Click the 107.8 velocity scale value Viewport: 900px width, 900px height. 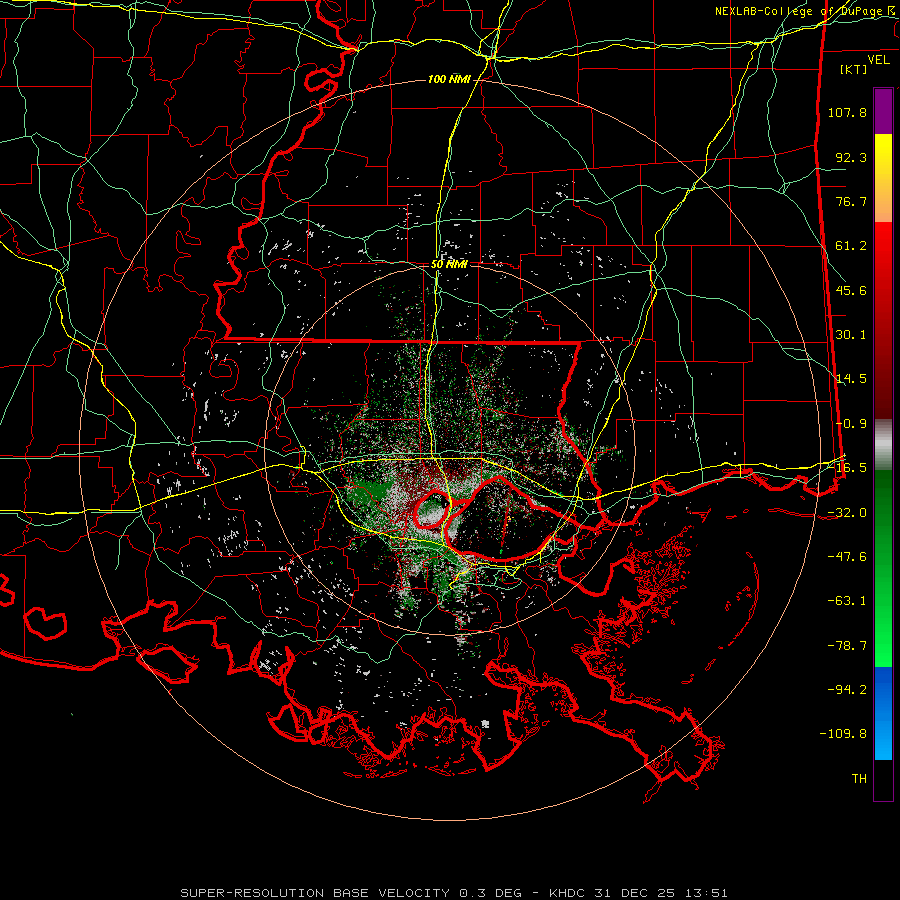847,112
